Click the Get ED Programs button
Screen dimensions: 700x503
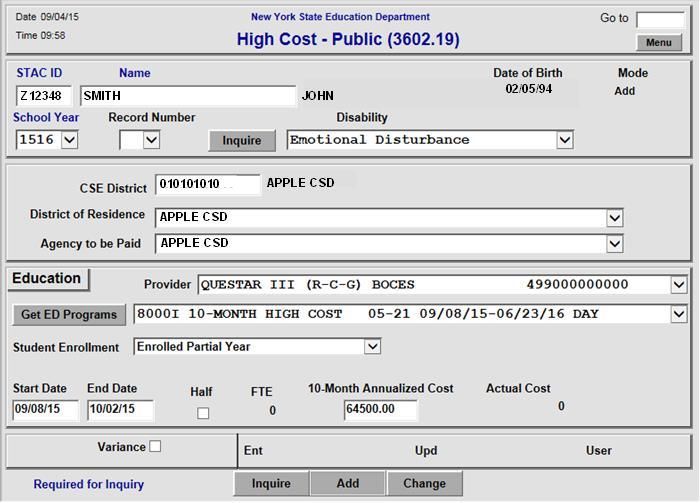coord(69,315)
